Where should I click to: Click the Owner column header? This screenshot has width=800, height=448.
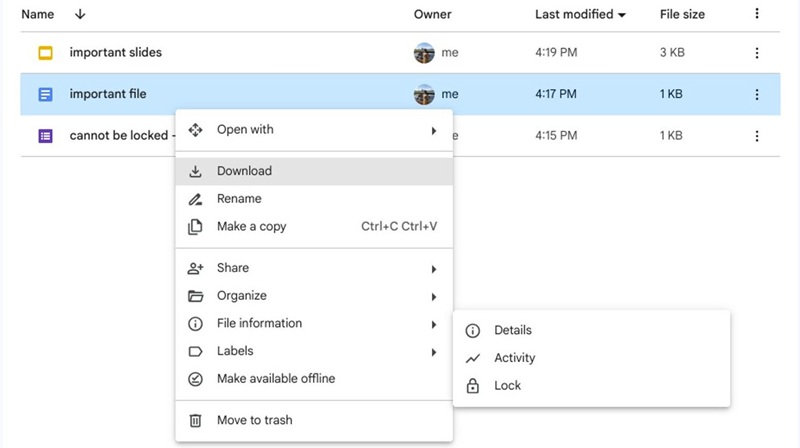[x=432, y=14]
